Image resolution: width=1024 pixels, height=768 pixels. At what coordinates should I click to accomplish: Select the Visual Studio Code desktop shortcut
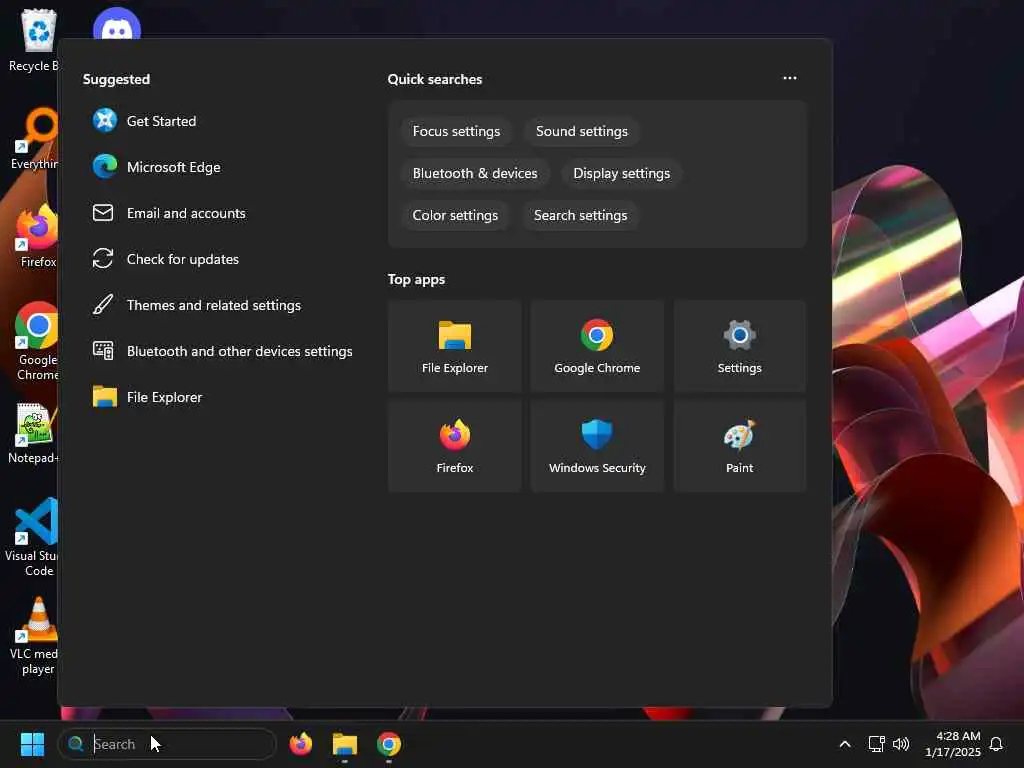tap(33, 537)
